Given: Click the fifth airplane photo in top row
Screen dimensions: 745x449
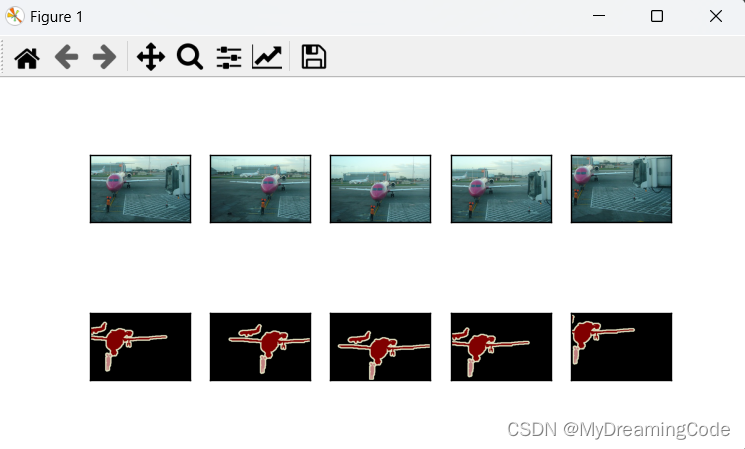Looking at the screenshot, I should point(621,189).
